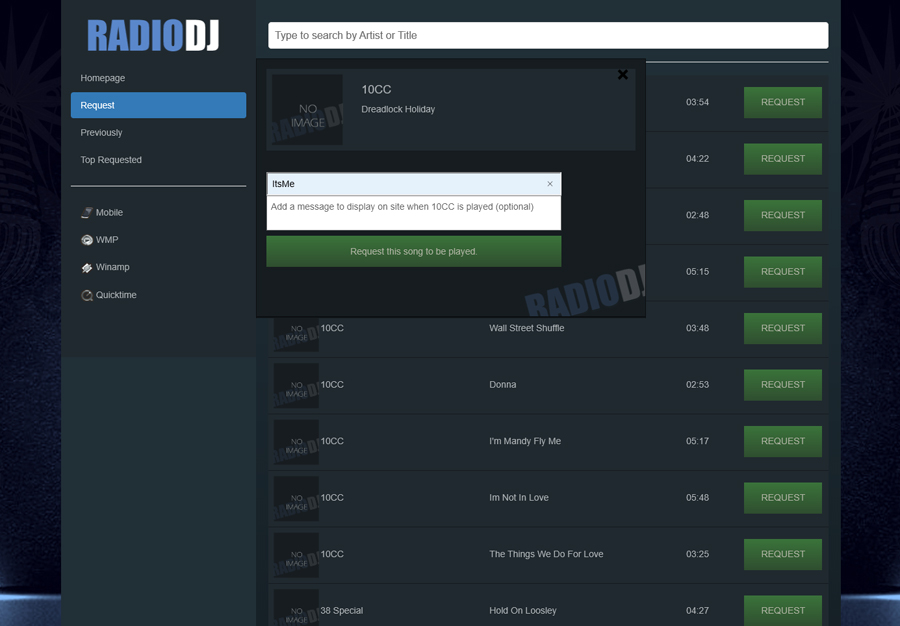Image resolution: width=900 pixels, height=626 pixels.
Task: Clear the ItsMe name field
Action: coord(550,184)
